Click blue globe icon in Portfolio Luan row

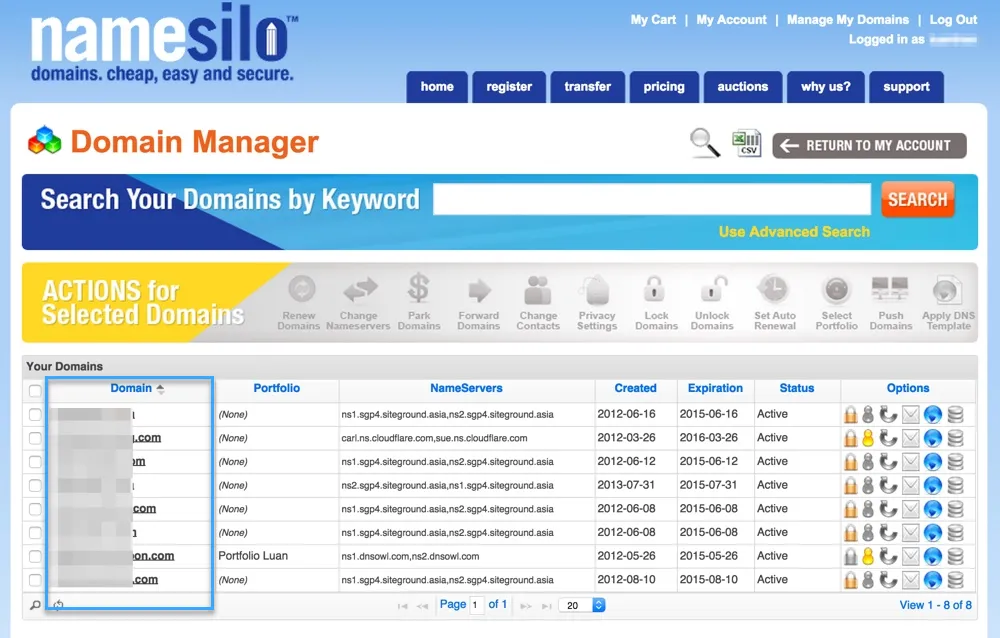point(932,556)
